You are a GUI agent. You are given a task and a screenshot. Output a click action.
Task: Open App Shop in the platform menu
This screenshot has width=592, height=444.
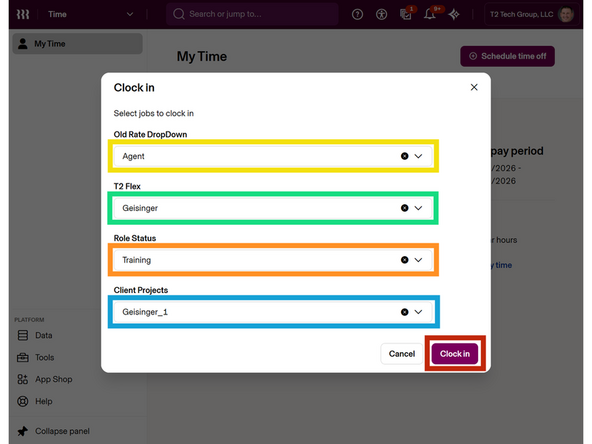[x=53, y=379]
